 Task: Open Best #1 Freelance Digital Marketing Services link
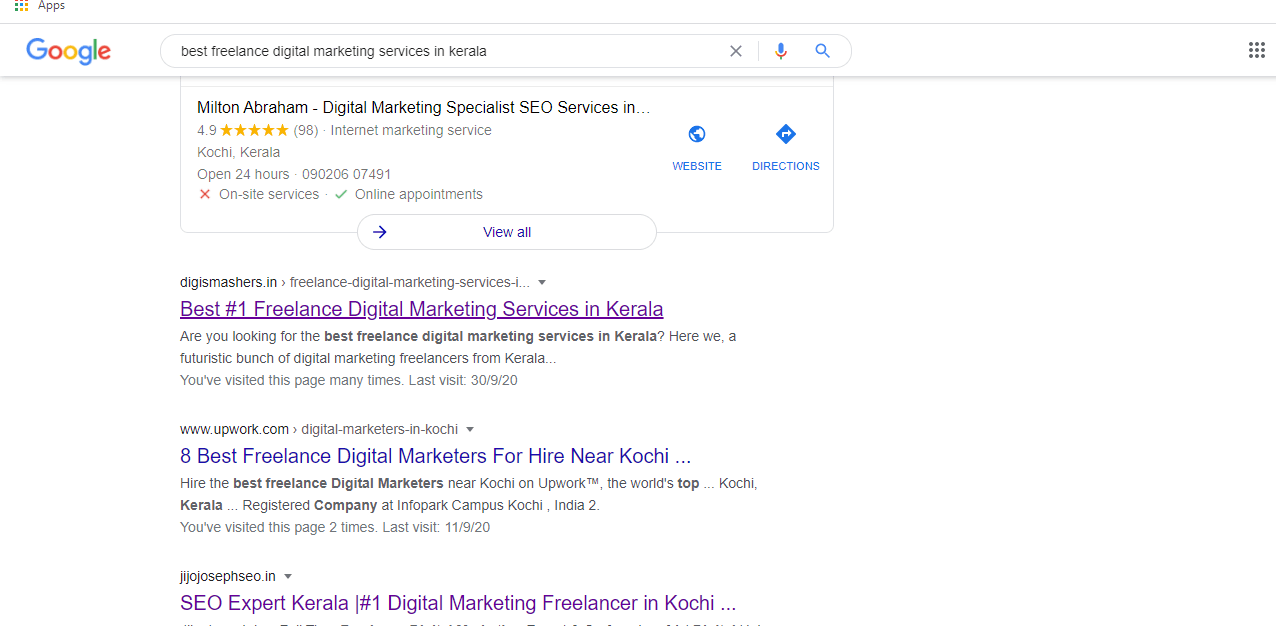[421, 309]
